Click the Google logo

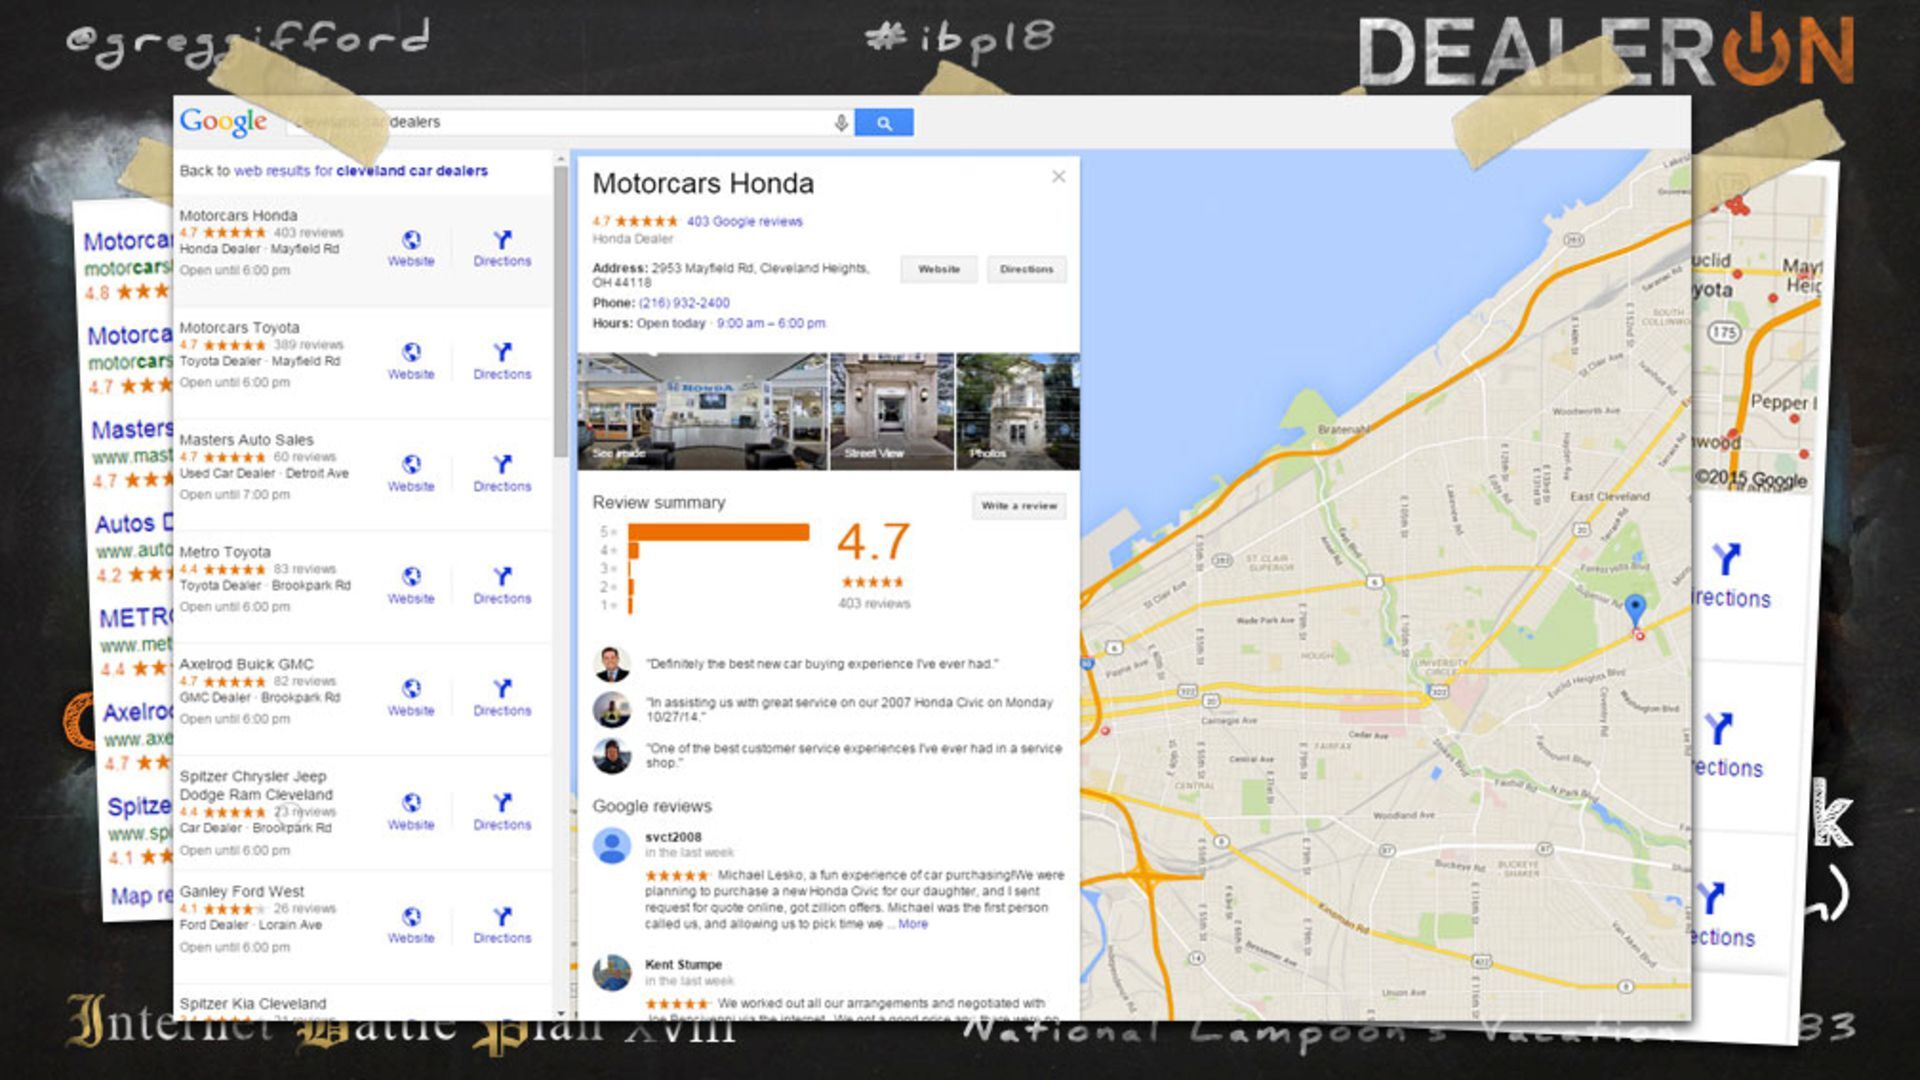point(223,122)
